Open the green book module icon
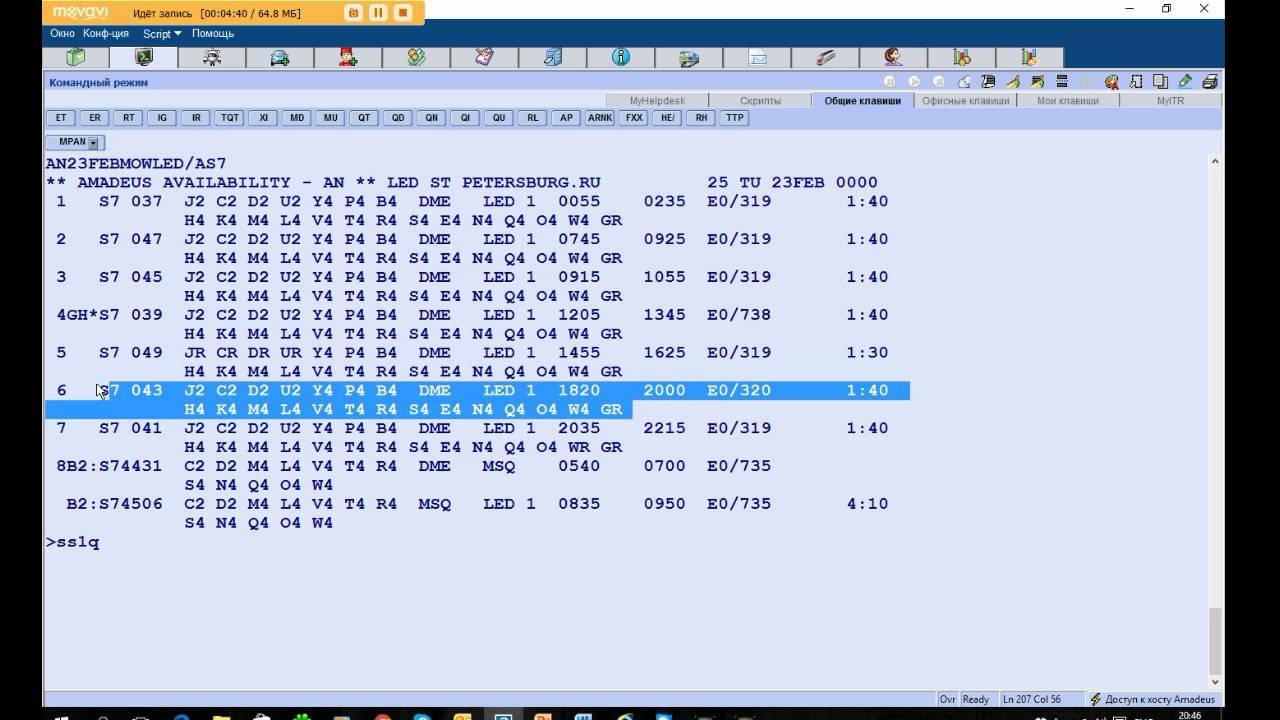Screen dimensions: 1280x720 point(76,58)
